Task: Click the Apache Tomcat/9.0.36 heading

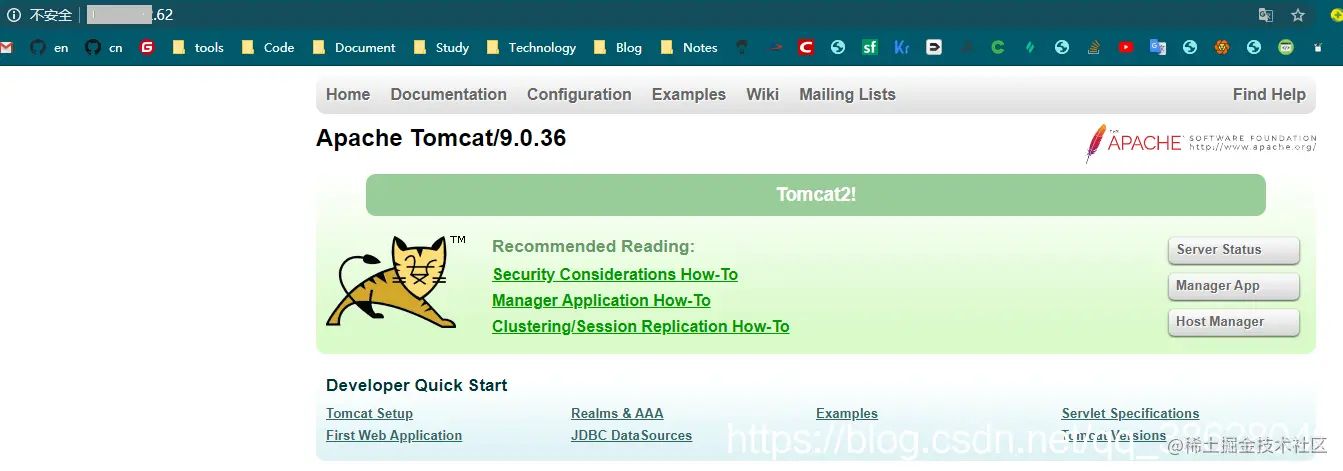Action: [x=441, y=138]
